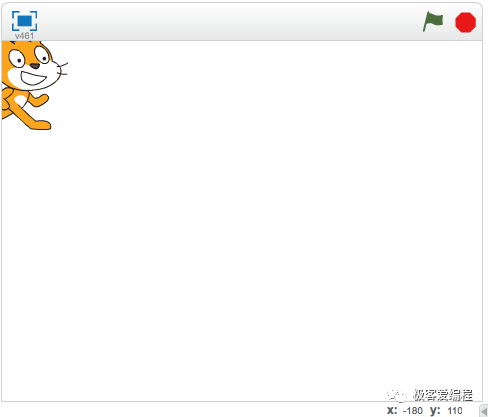Click the v461 version label
This screenshot has height=417, width=488.
24,36
